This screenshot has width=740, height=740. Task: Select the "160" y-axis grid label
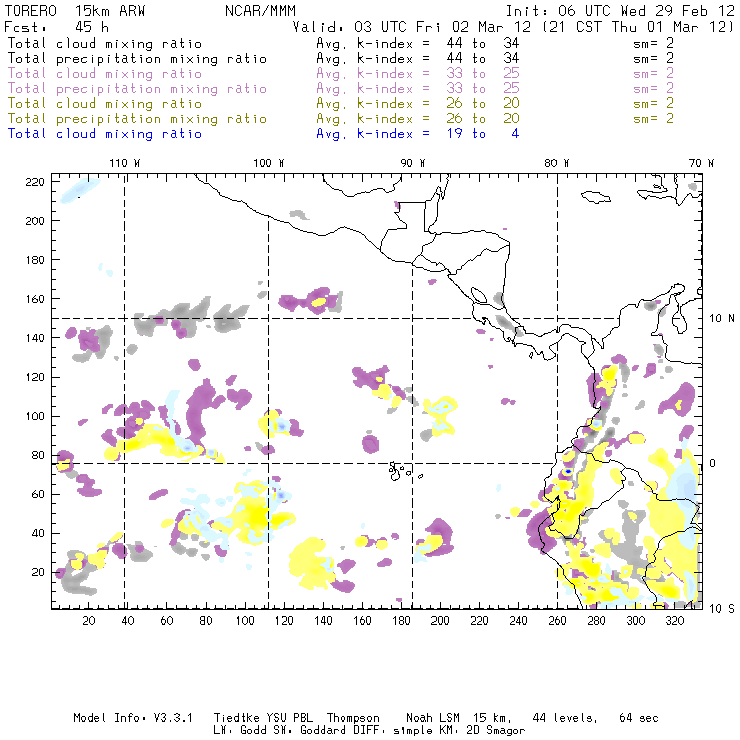pyautogui.click(x=35, y=299)
